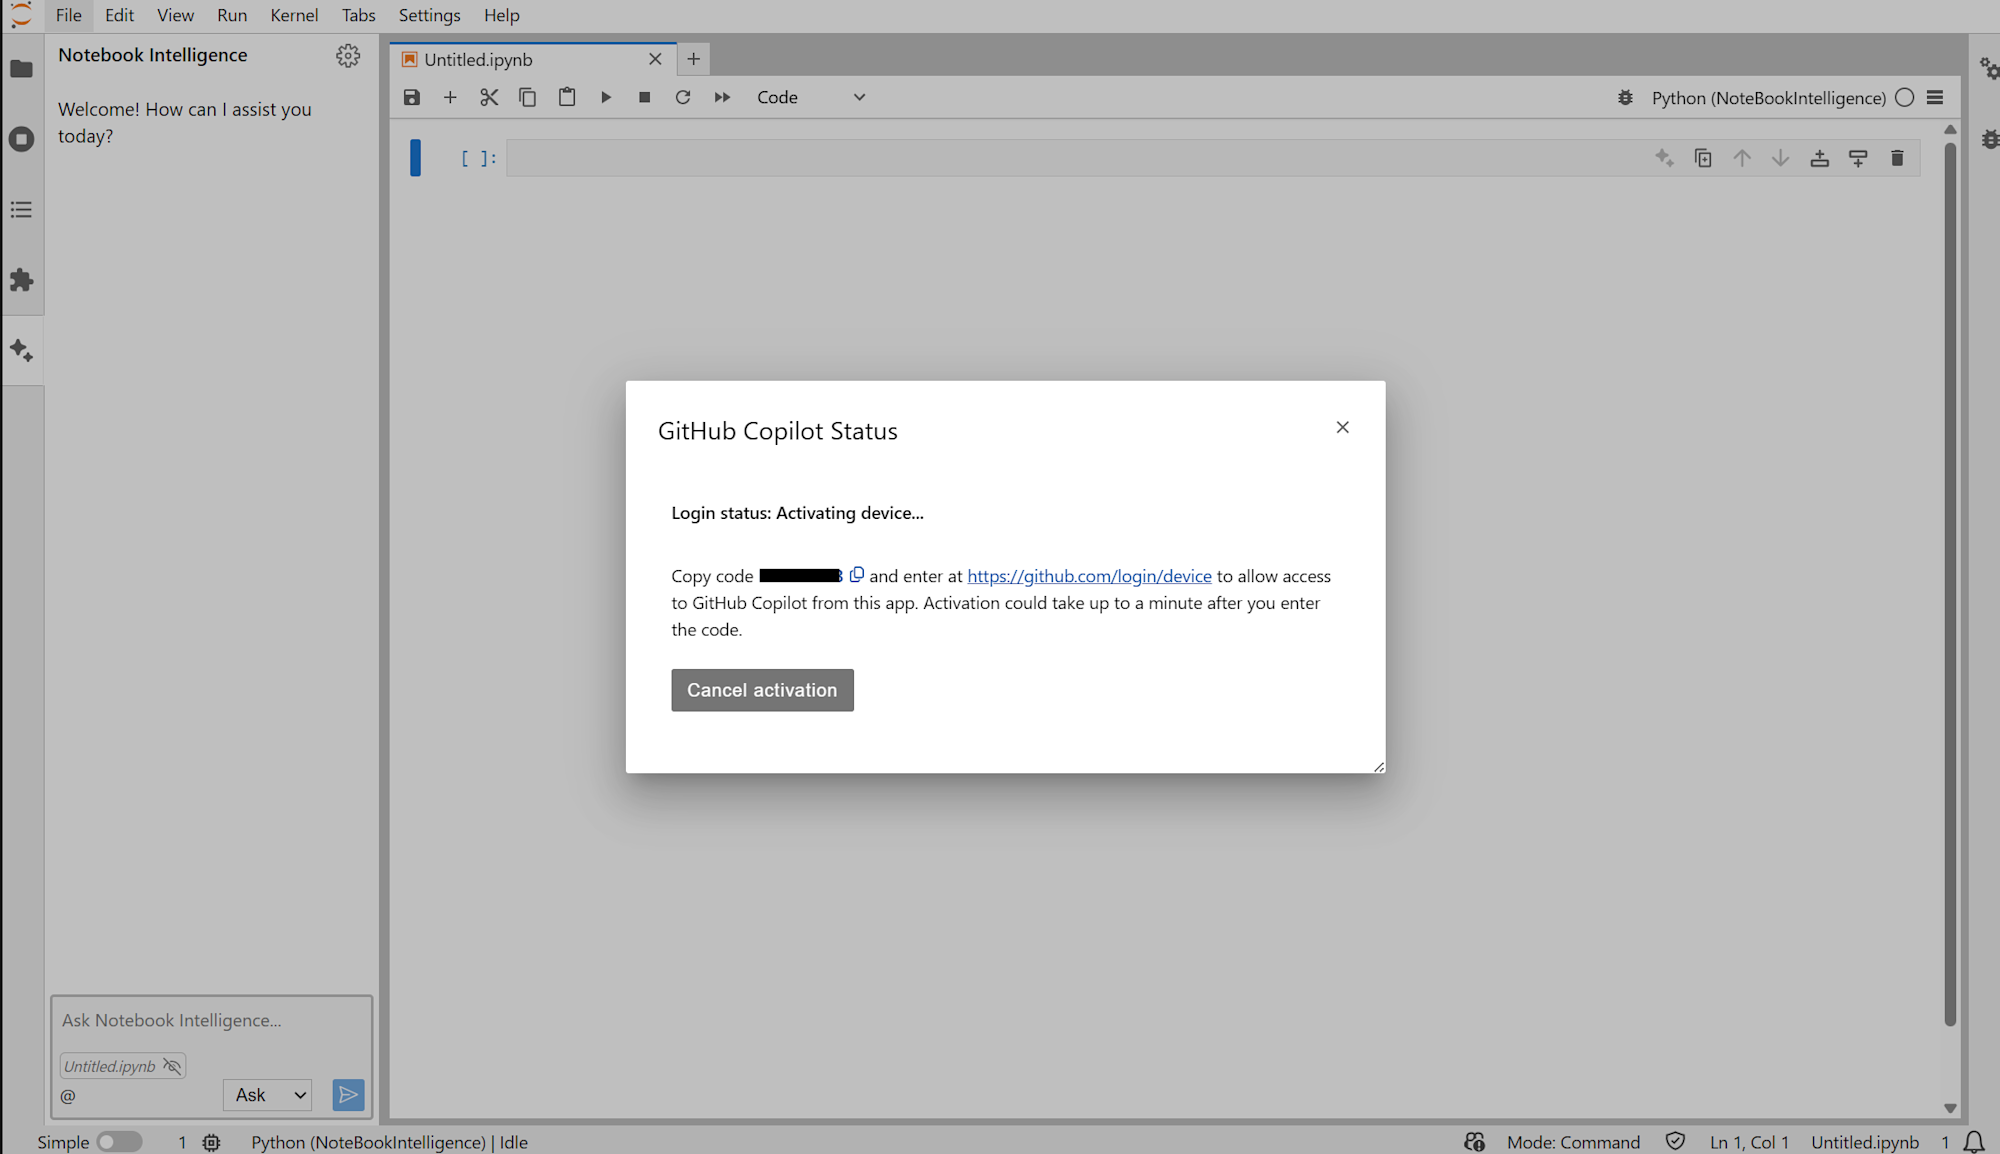Open the hamburger menu beside kernel status
This screenshot has height=1154, width=2000.
[1935, 97]
